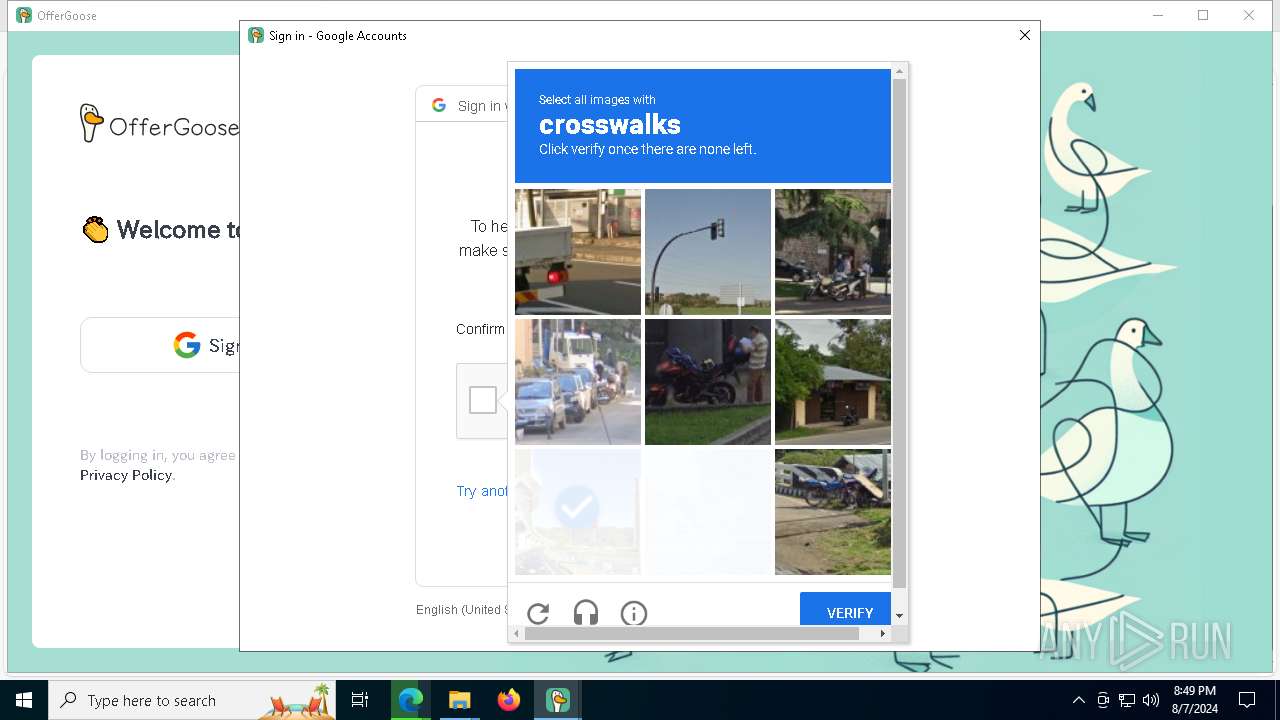Open clock showing 8:49 PM
This screenshot has width=1280, height=720.
pos(1195,700)
